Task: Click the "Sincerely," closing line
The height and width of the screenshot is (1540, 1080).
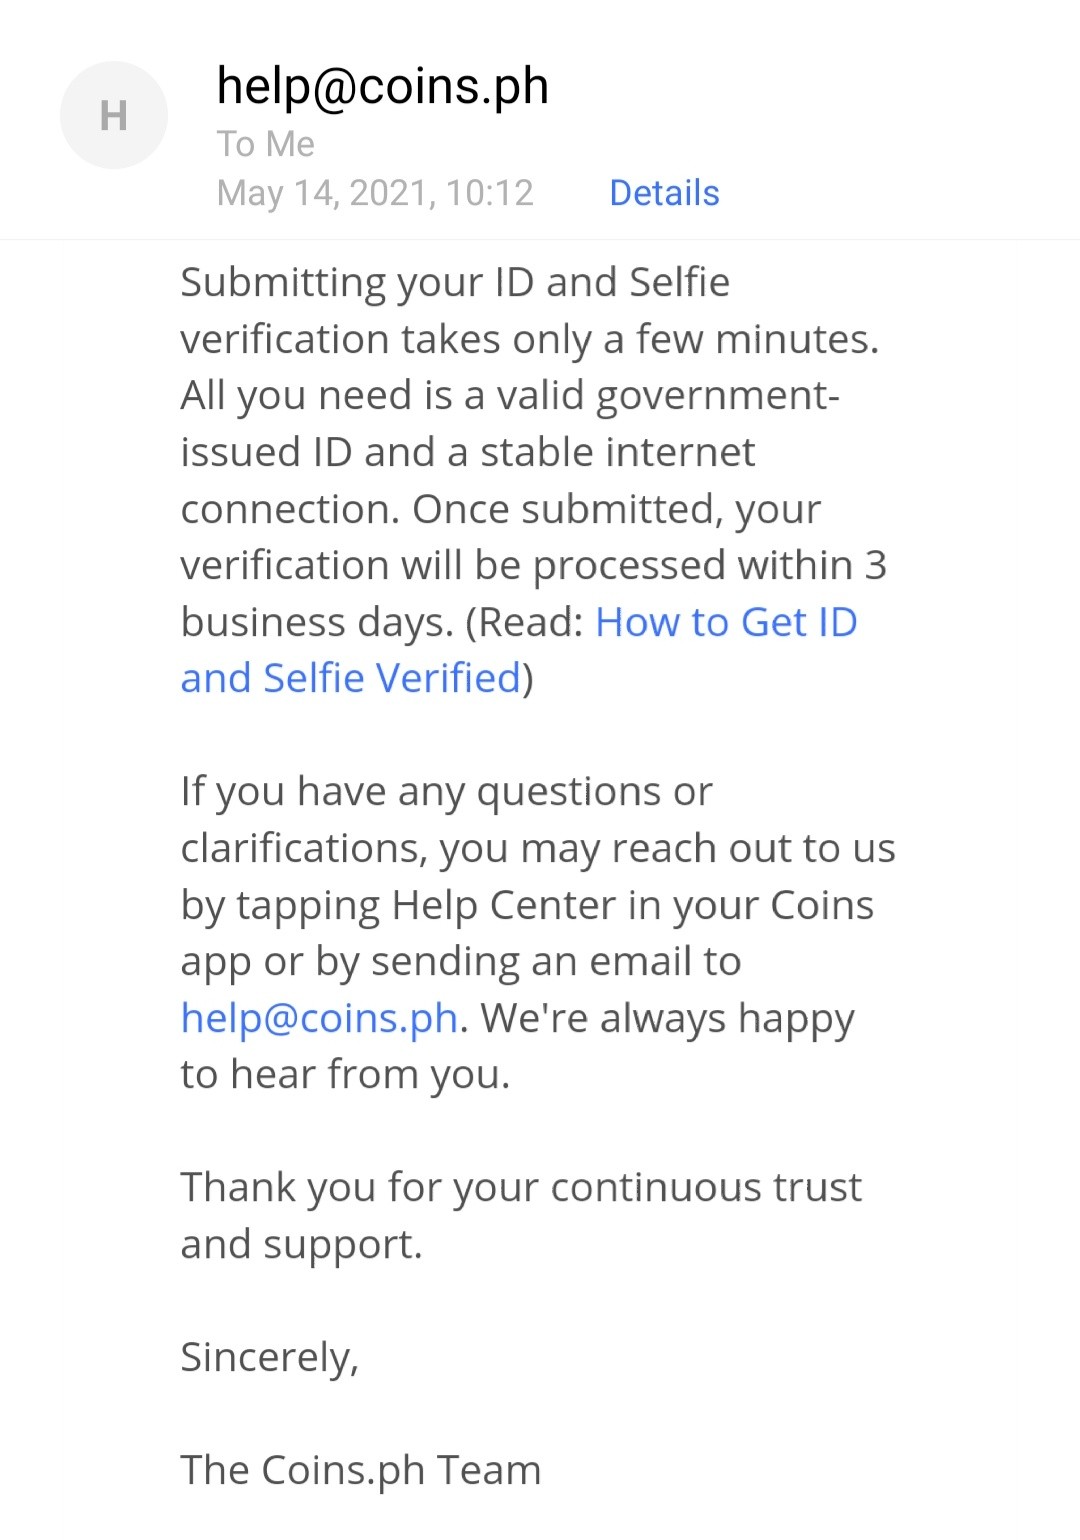Action: click(270, 1358)
